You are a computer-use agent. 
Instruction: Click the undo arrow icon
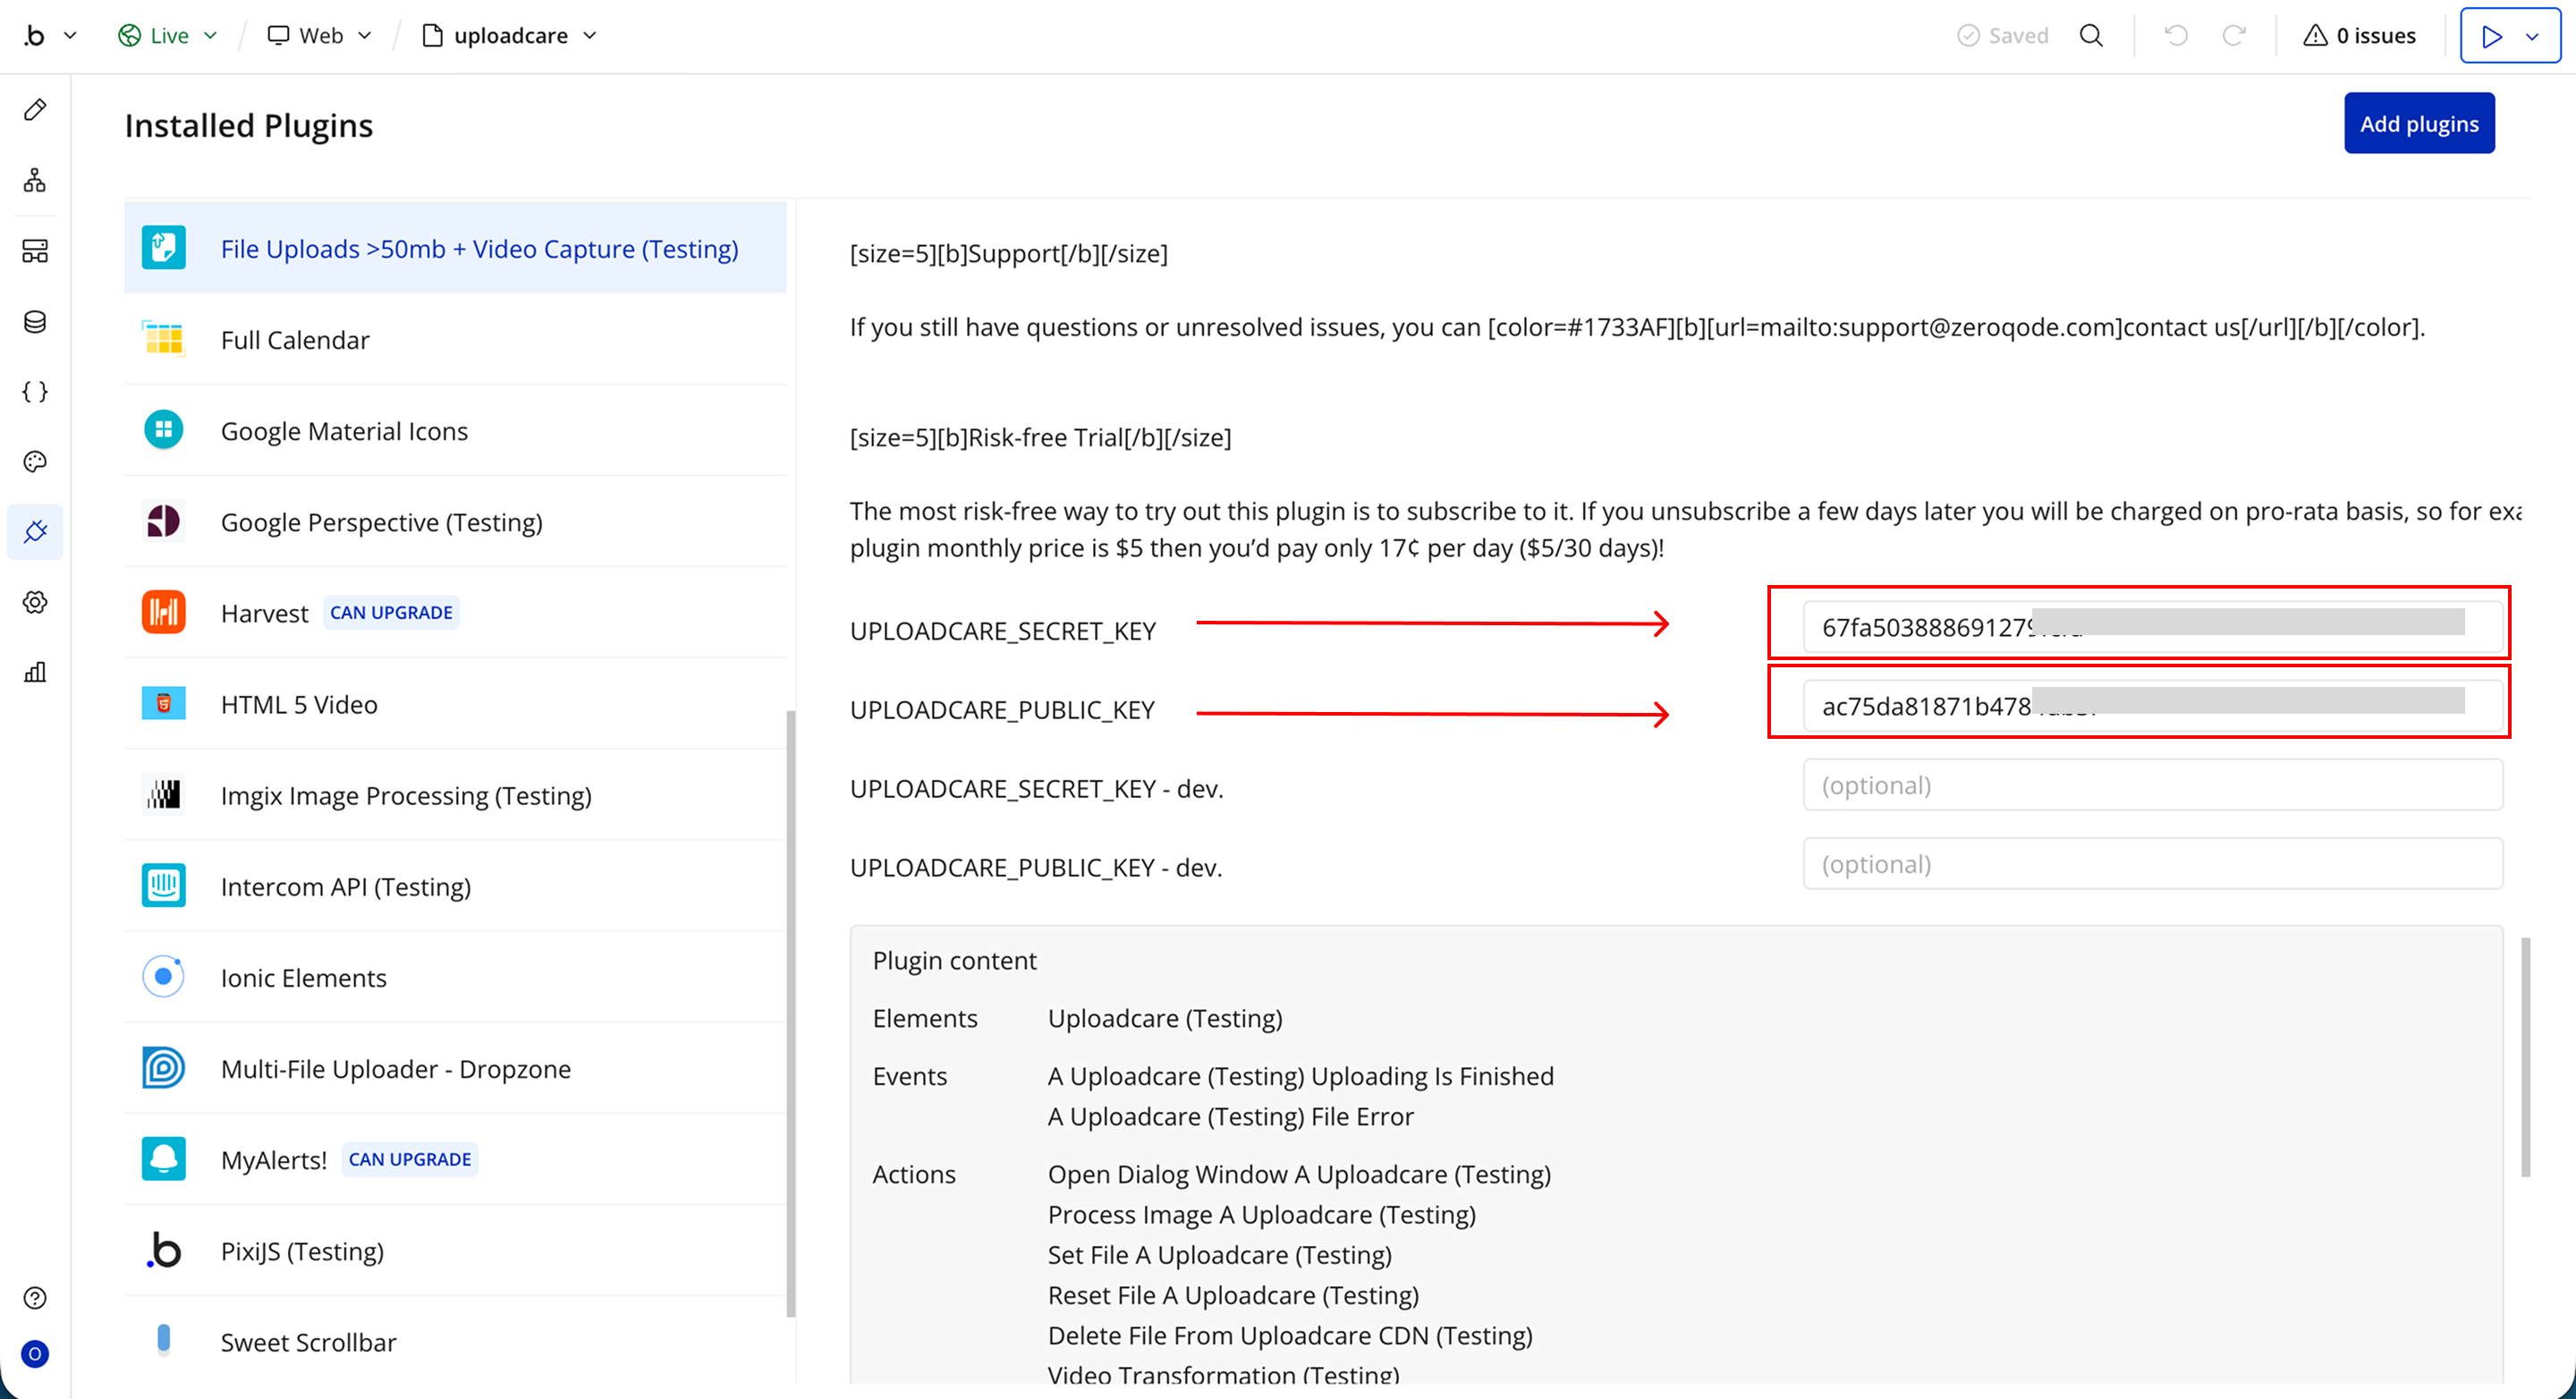(2176, 36)
